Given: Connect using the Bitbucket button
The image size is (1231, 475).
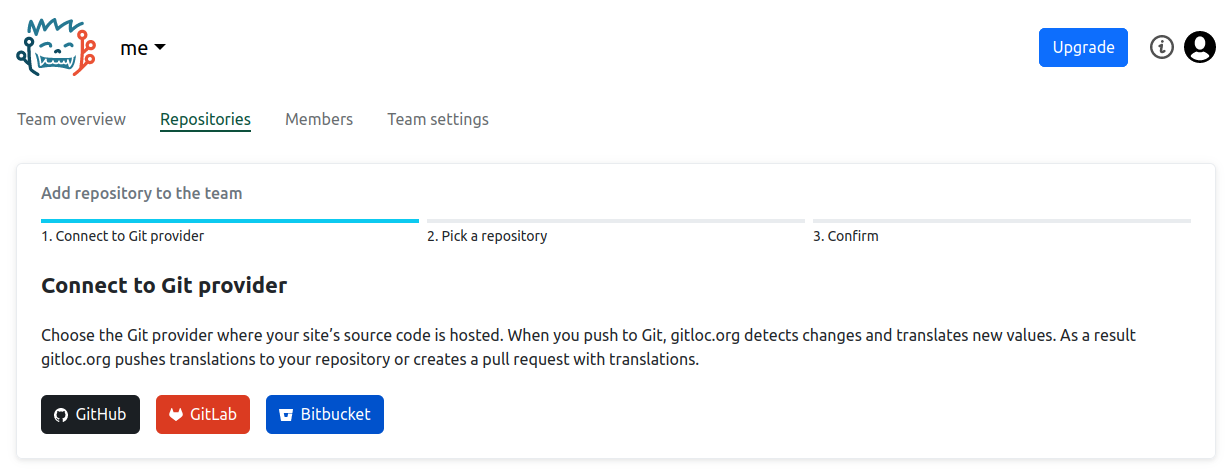Looking at the screenshot, I should click(324, 414).
